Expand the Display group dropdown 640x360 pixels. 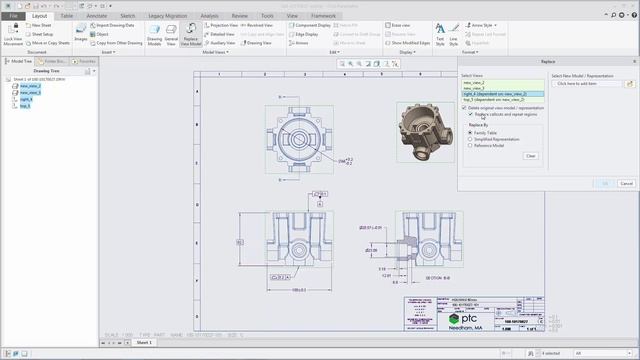(x=407, y=52)
